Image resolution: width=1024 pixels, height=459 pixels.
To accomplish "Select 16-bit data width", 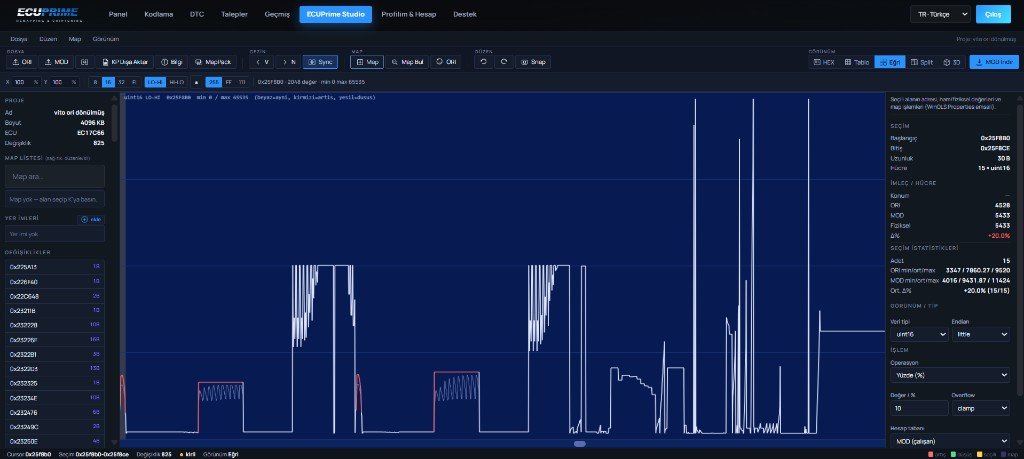I will coord(108,82).
